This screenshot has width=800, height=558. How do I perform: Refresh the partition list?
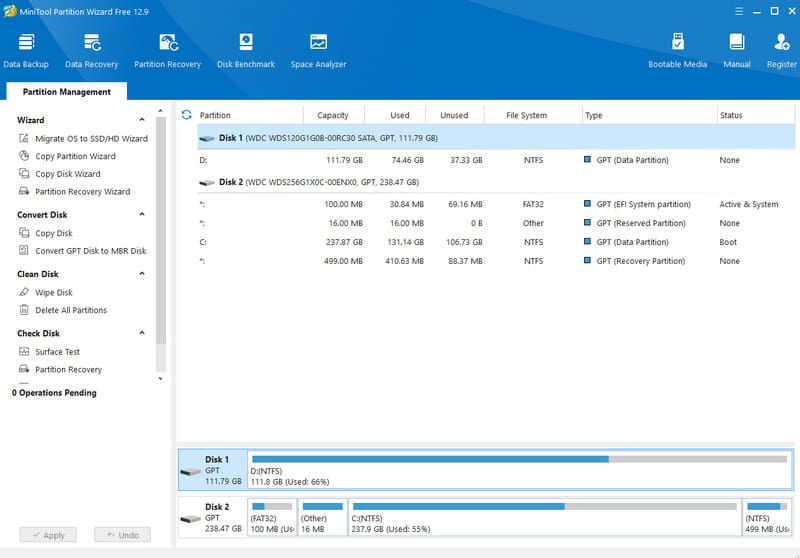pos(187,115)
